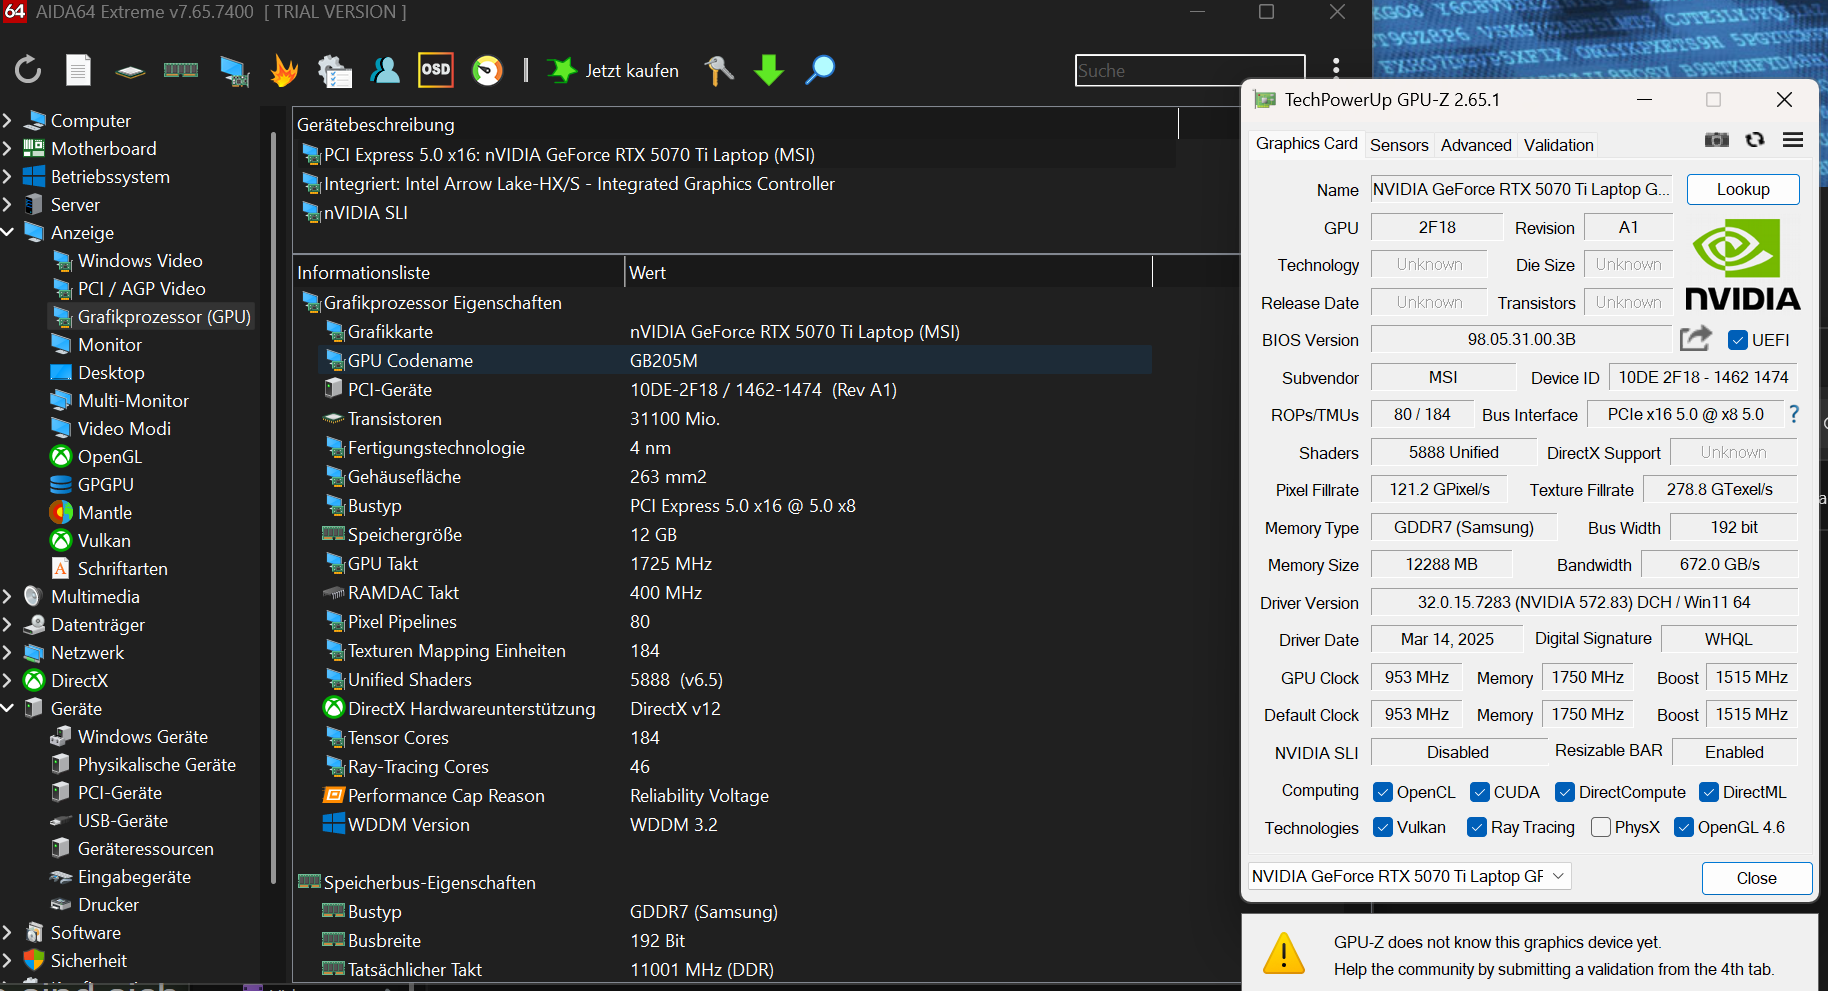Viewport: 1828px width, 991px height.
Task: Select the Performance Cap Reason row
Action: (735, 795)
